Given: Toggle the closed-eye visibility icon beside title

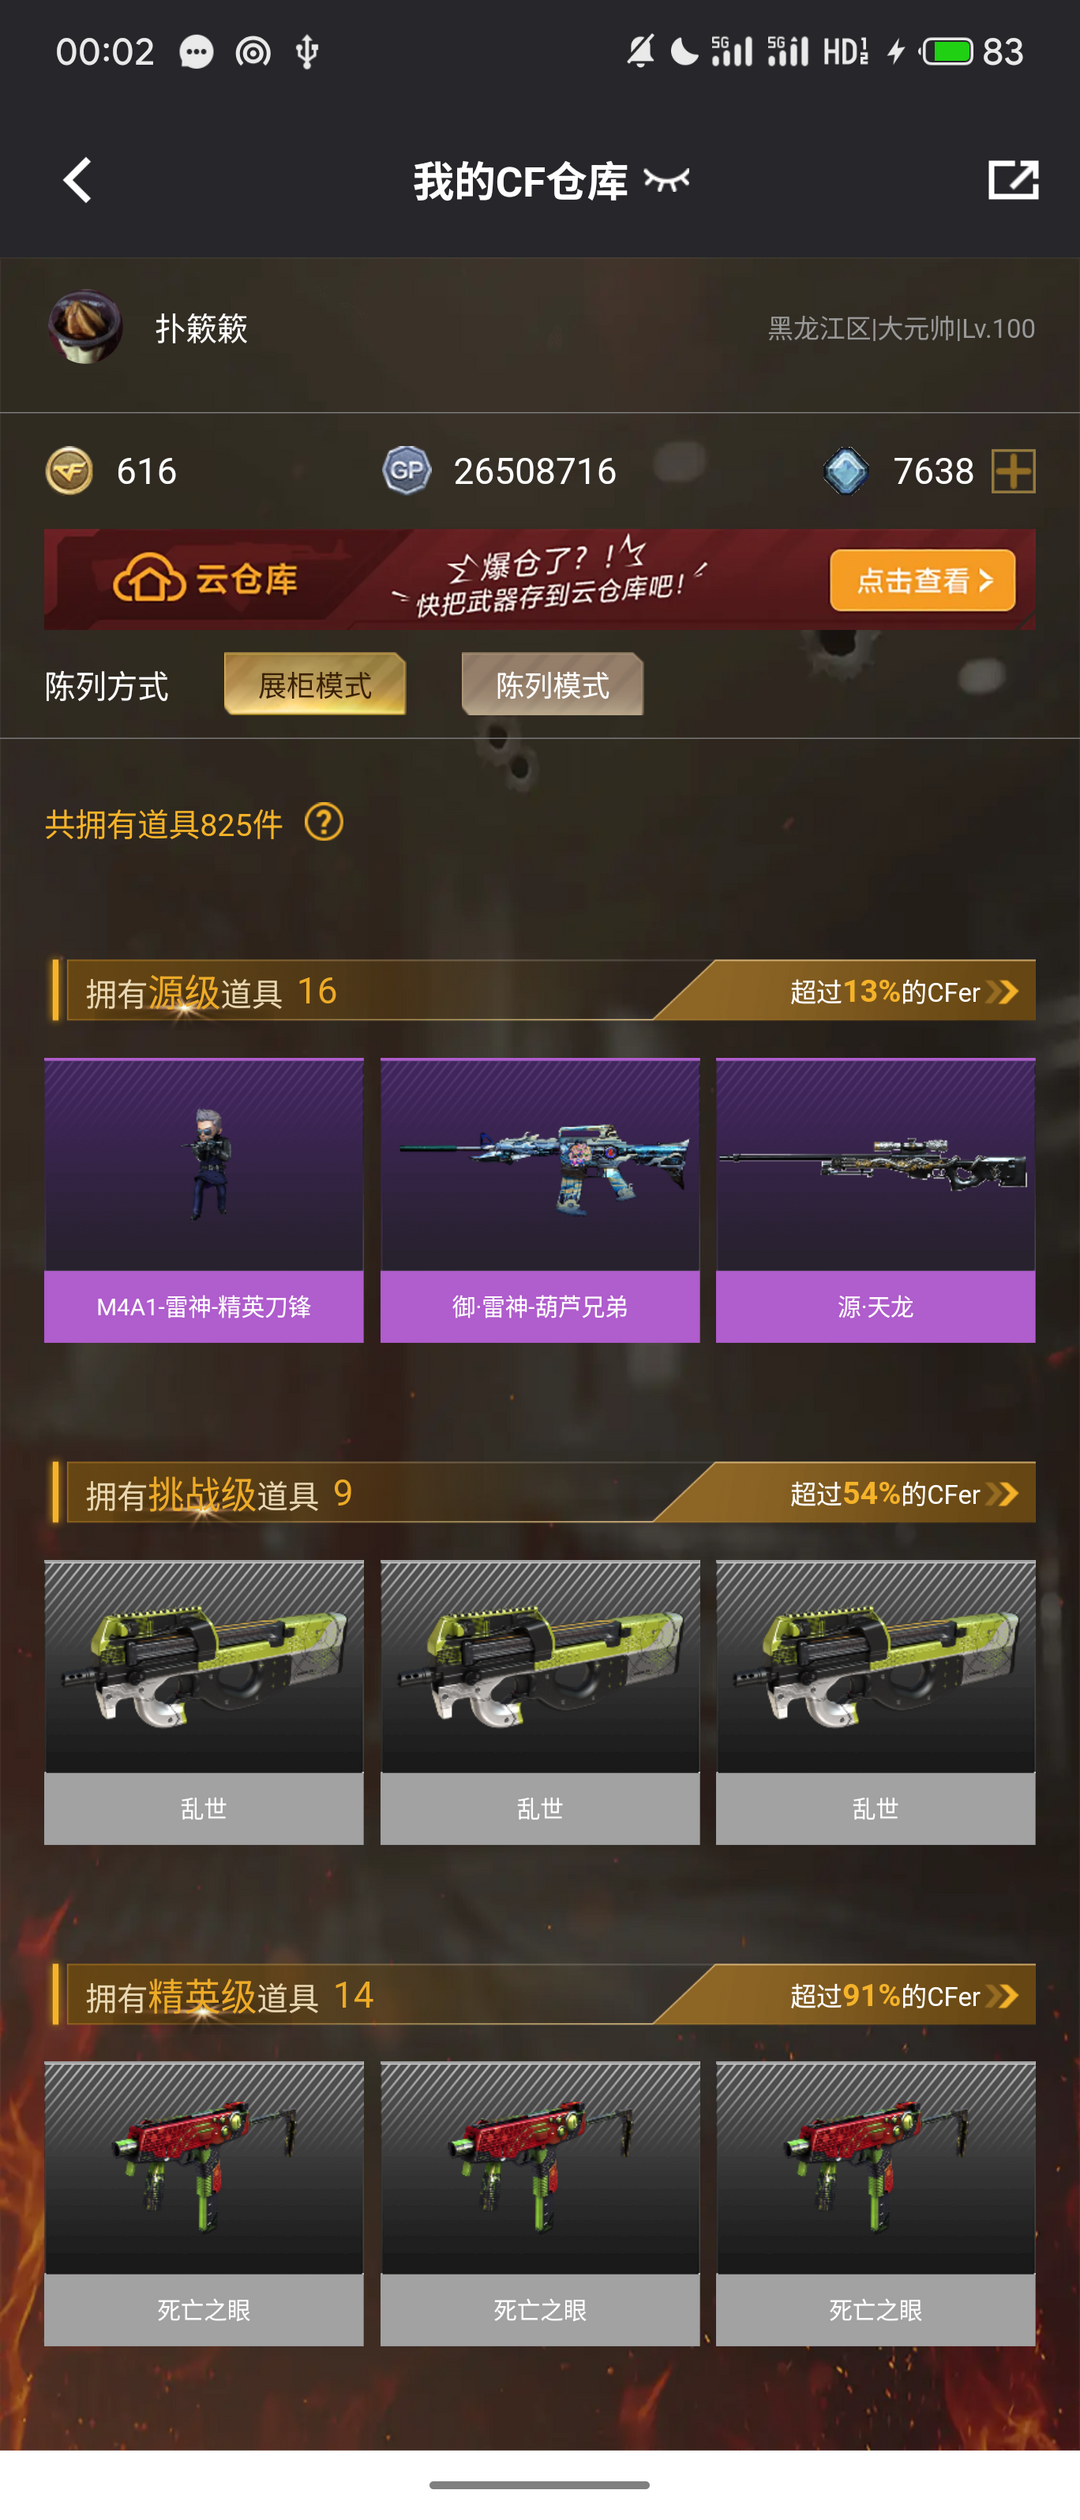Looking at the screenshot, I should pos(667,180).
